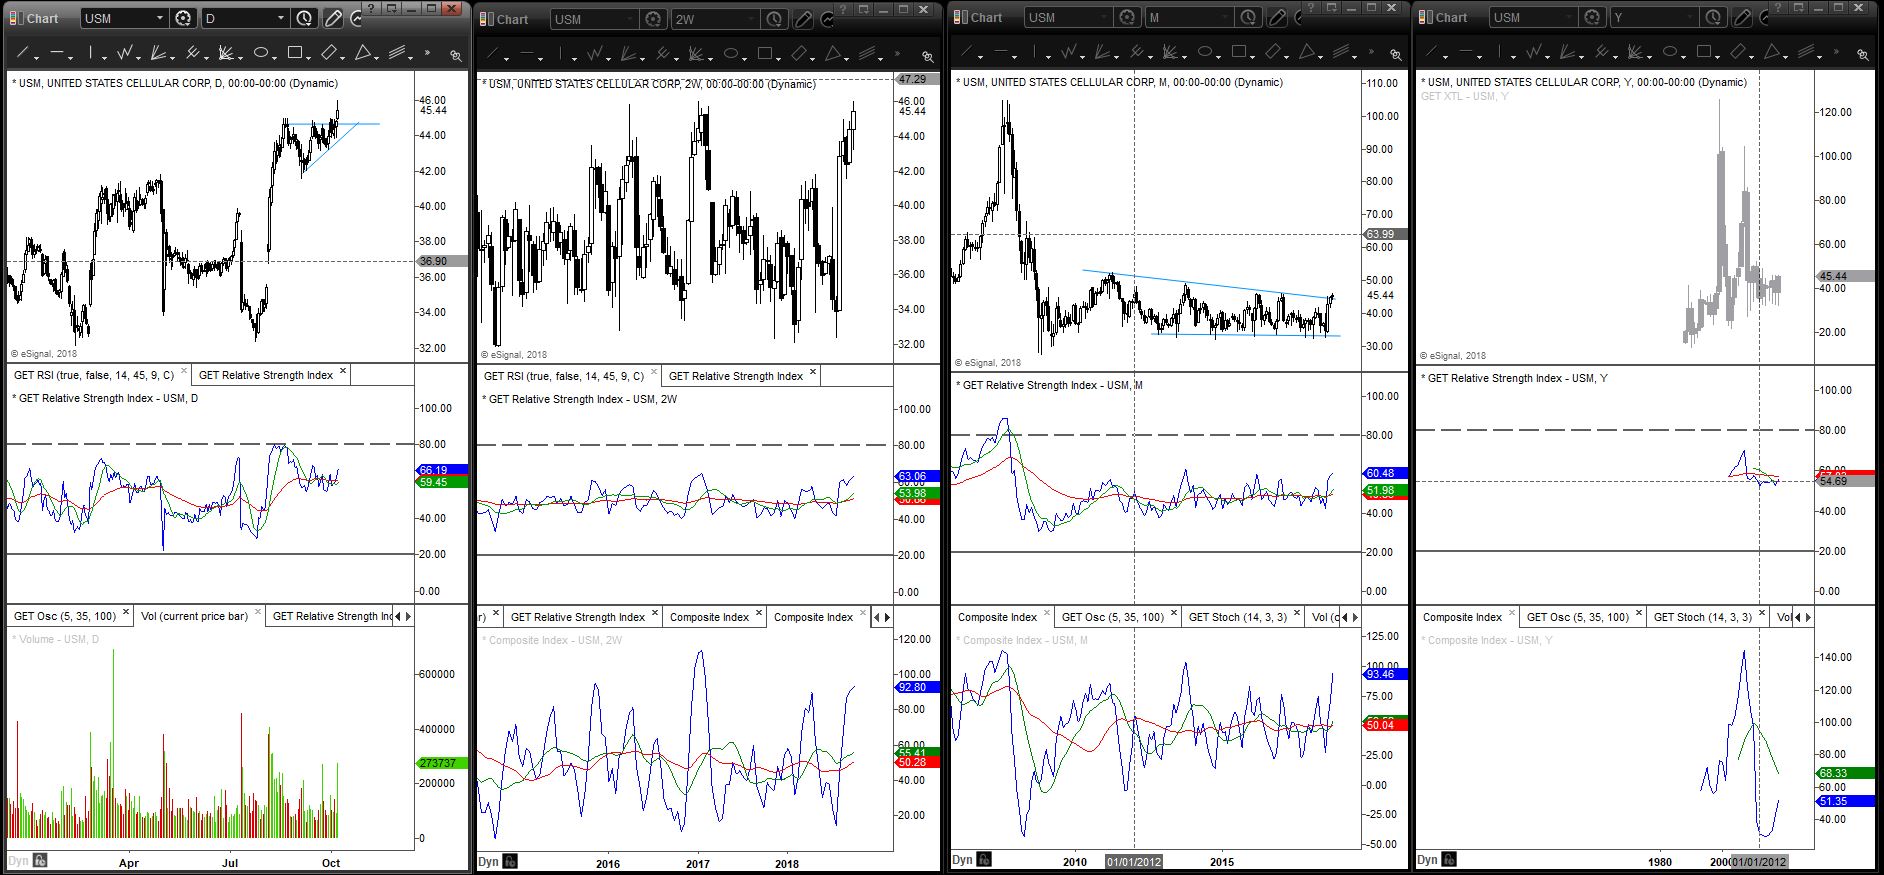The image size is (1884, 875).
Task: Open time template clock in the daily (D) chart
Action: click(x=304, y=18)
